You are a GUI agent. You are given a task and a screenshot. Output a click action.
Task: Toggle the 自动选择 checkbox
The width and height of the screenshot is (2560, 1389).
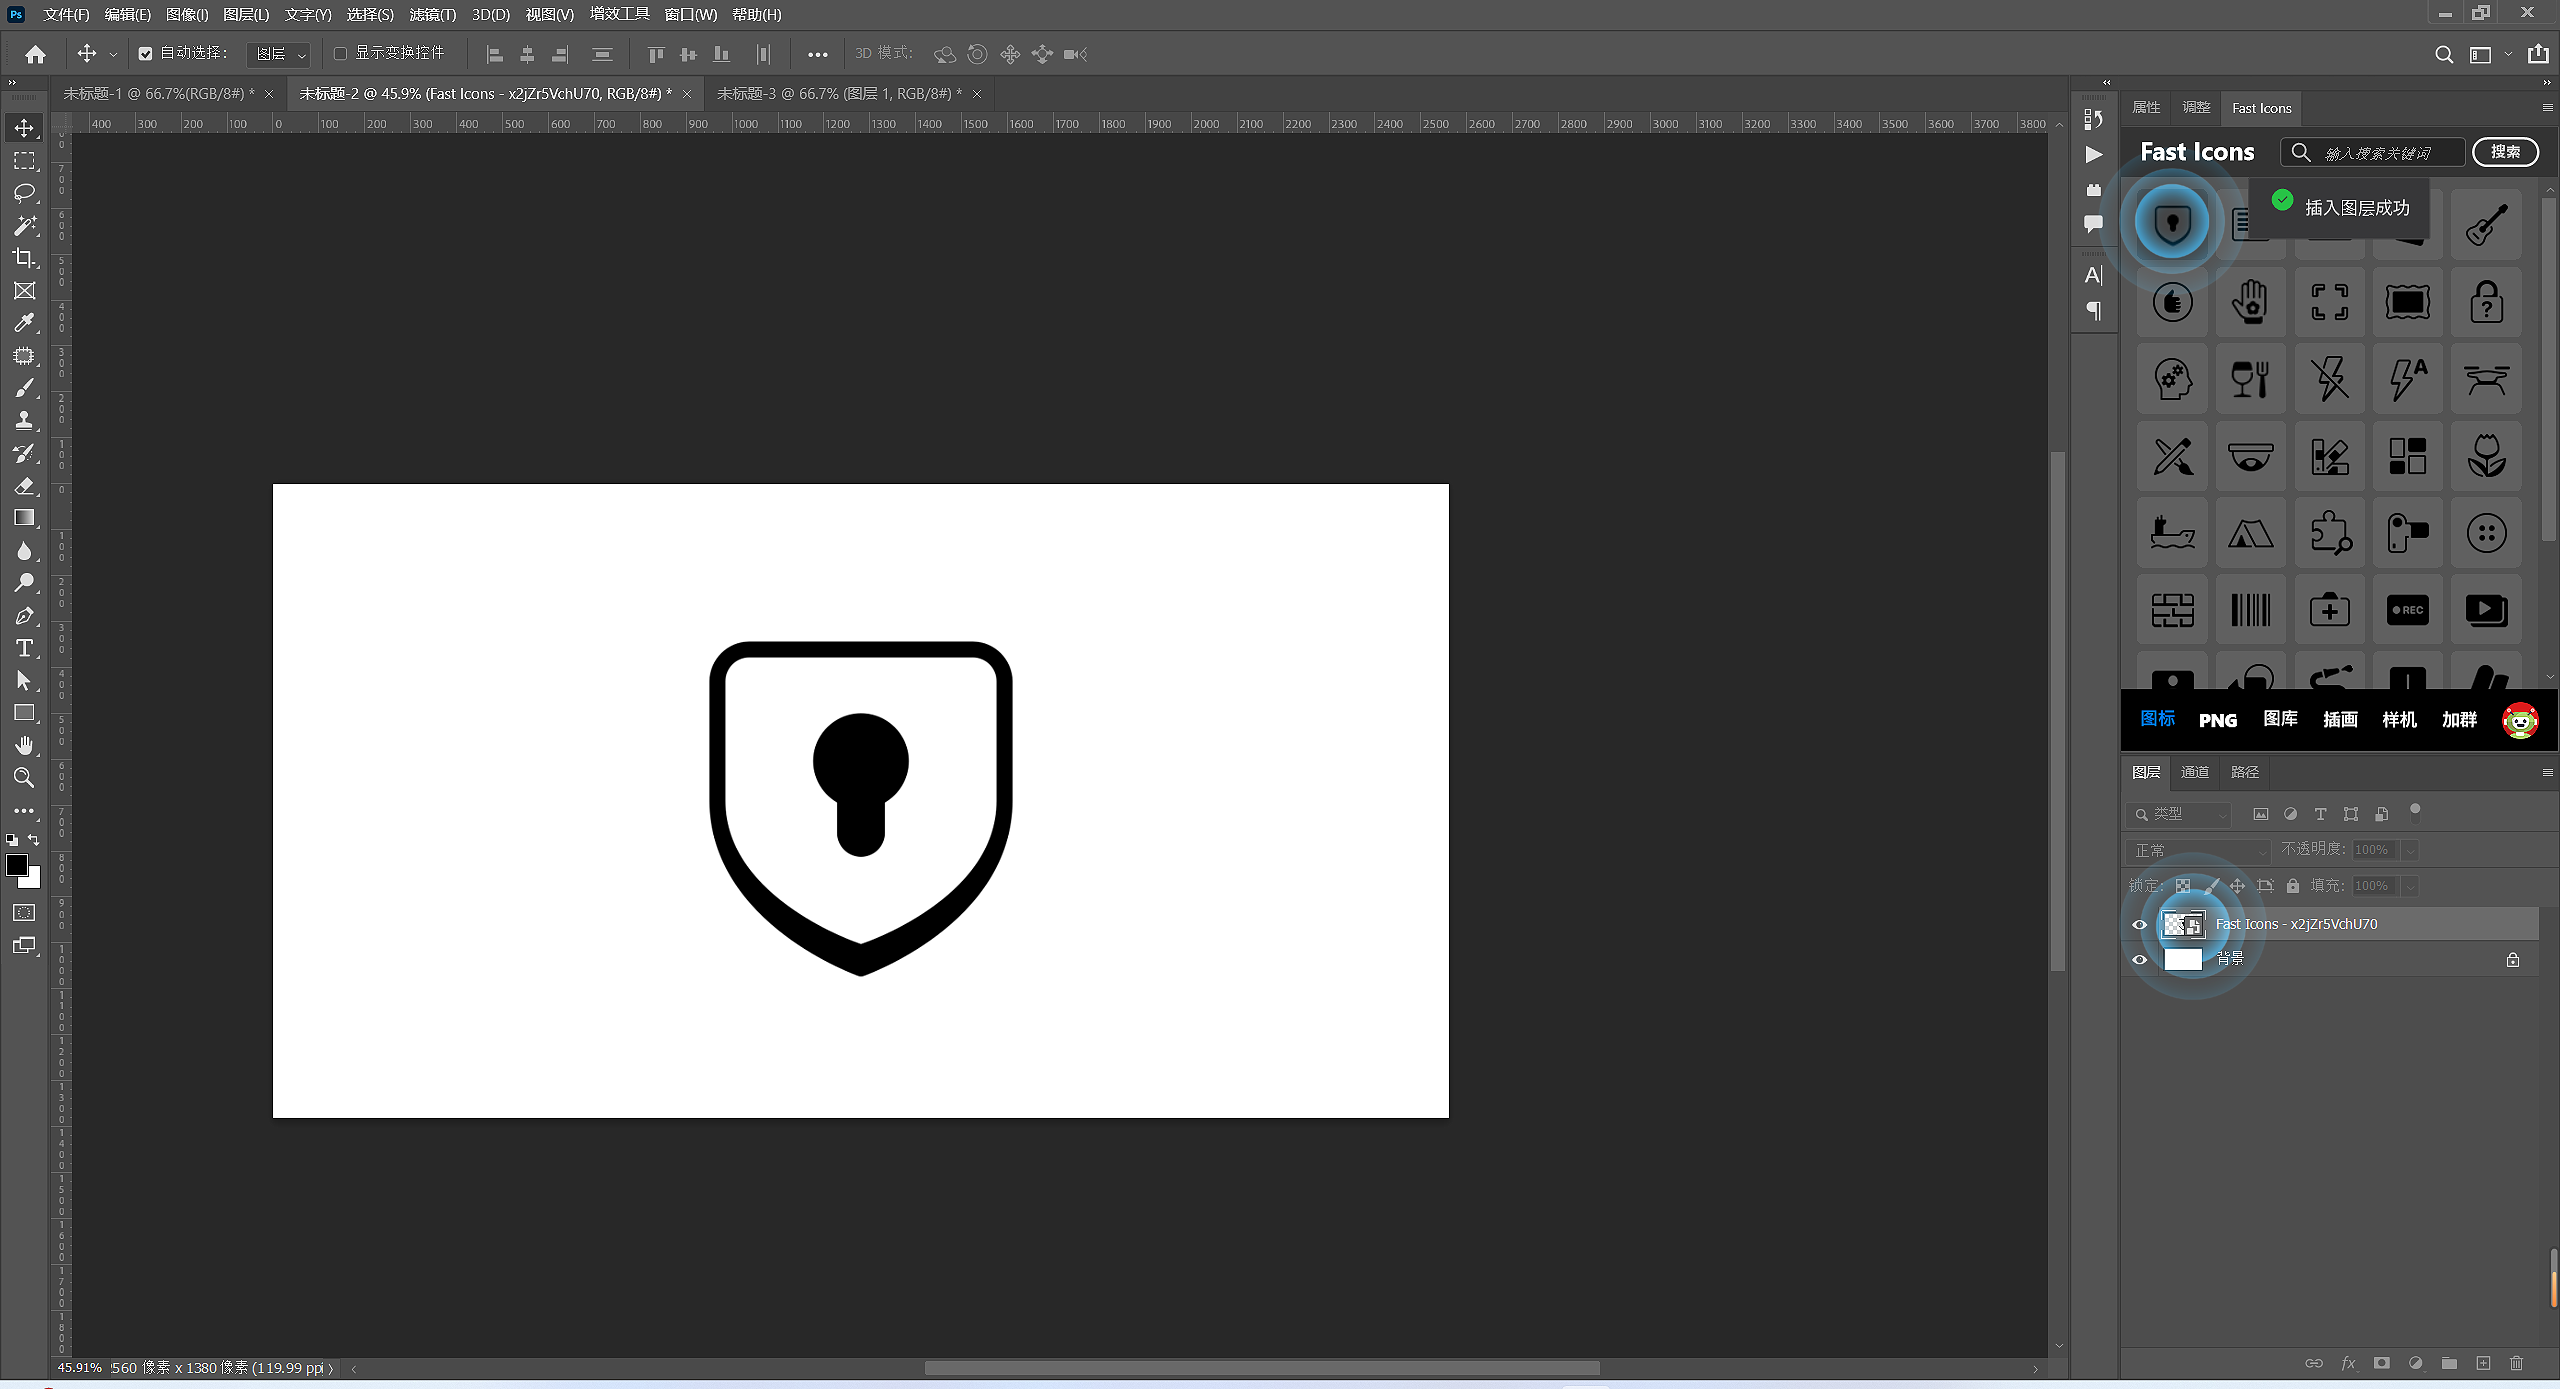[146, 54]
